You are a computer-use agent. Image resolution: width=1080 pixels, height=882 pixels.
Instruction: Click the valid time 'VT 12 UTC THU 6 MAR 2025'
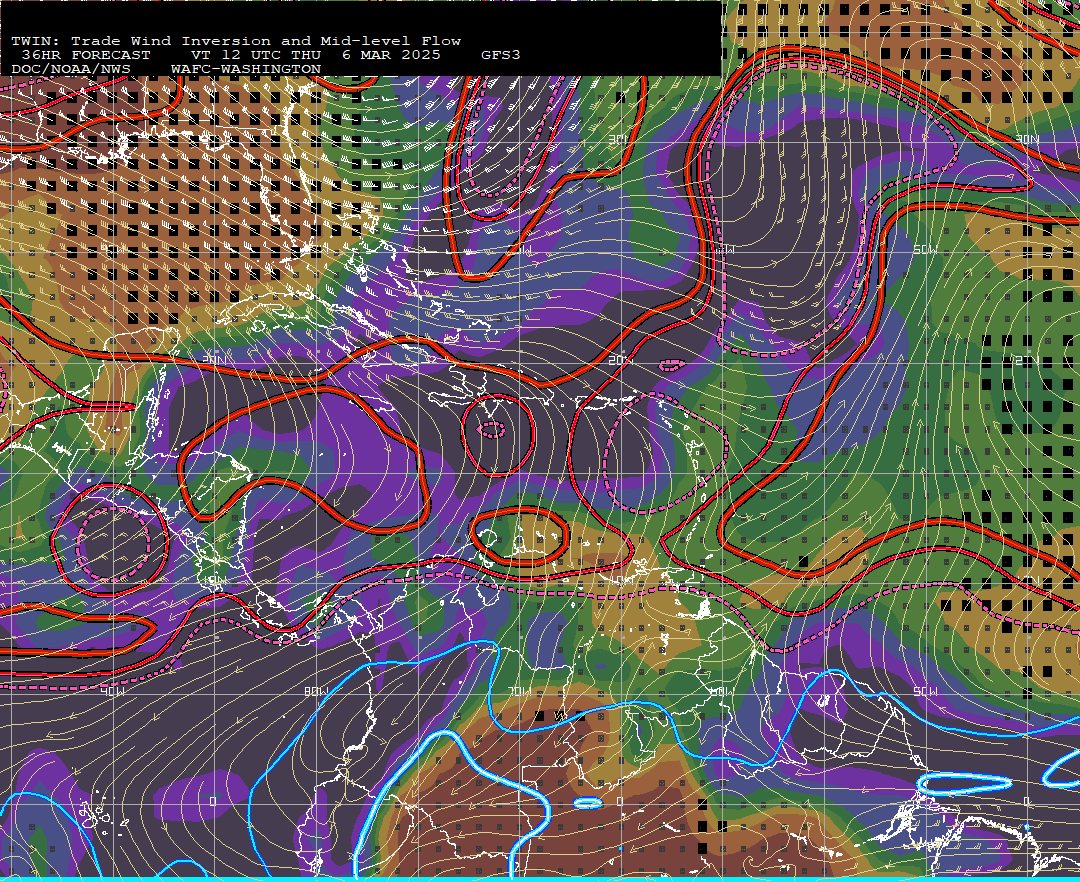(x=316, y=55)
